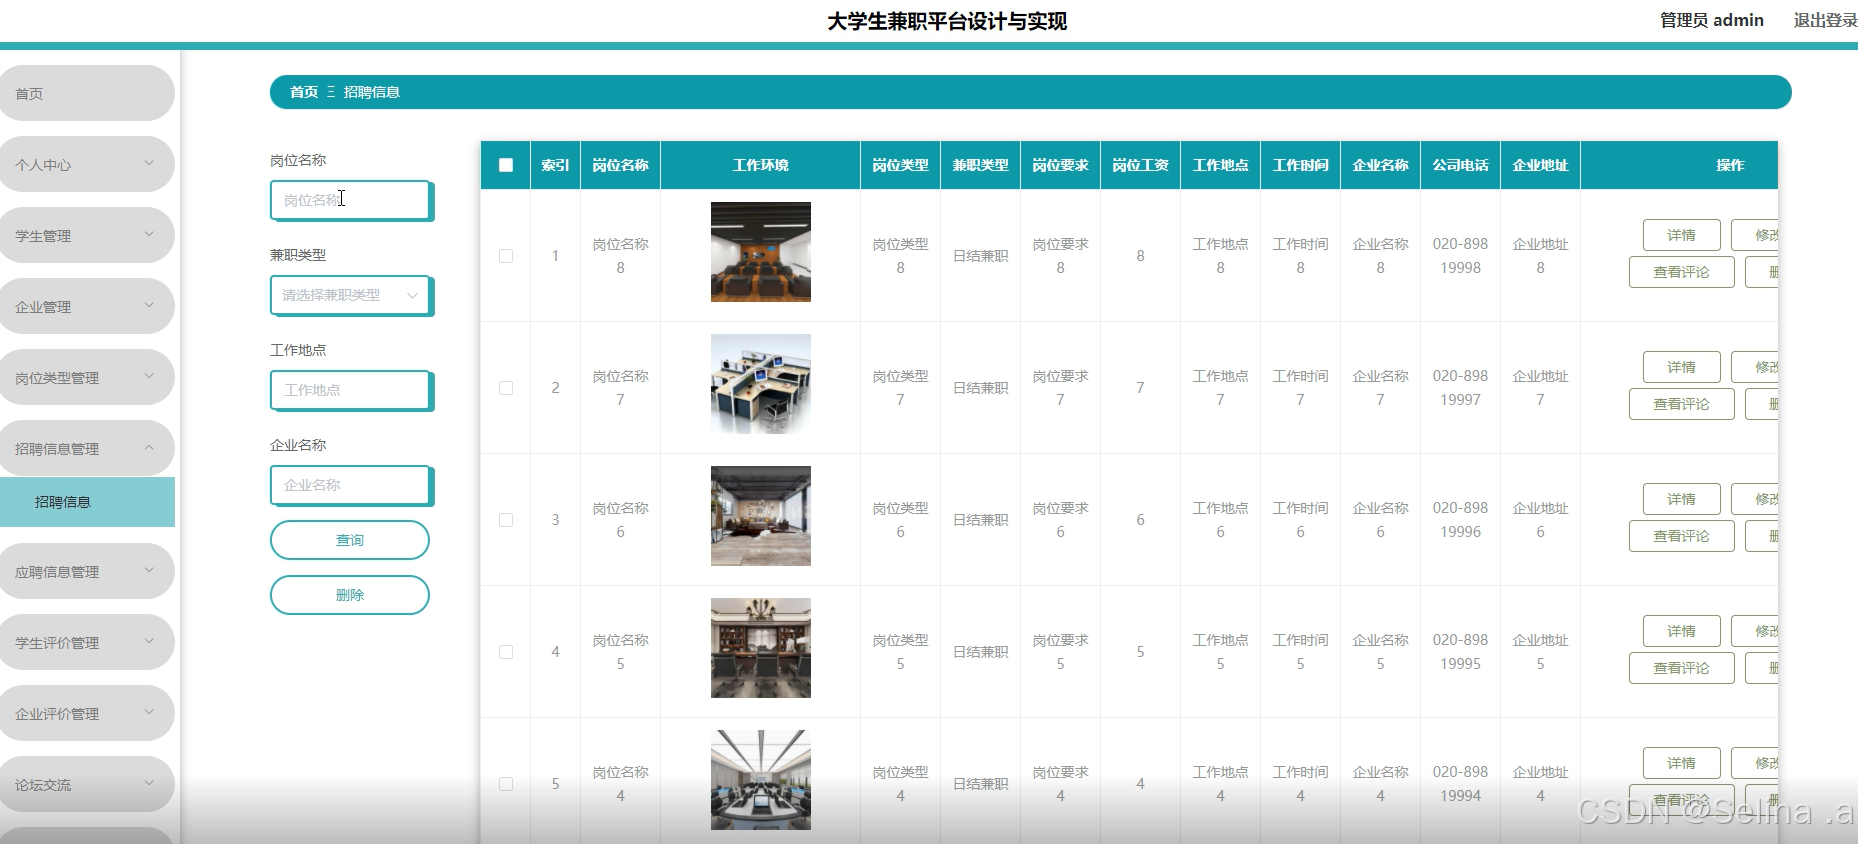Go to 首页 in the sidebar
The height and width of the screenshot is (844, 1858).
click(x=87, y=93)
